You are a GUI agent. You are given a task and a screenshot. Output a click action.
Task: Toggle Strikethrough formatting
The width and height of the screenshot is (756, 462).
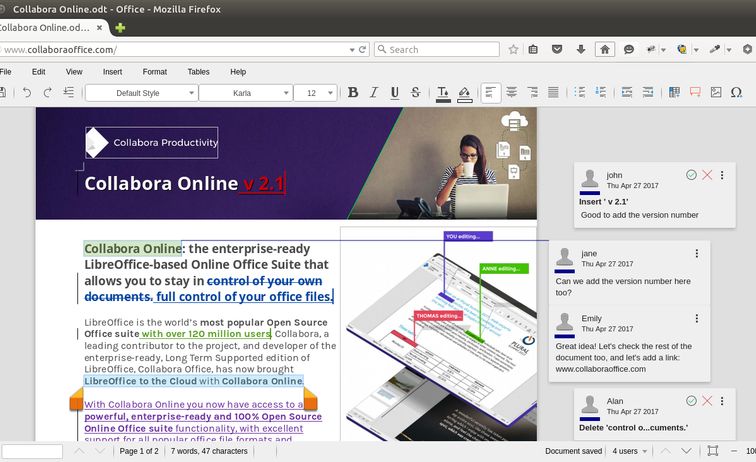pyautogui.click(x=415, y=93)
